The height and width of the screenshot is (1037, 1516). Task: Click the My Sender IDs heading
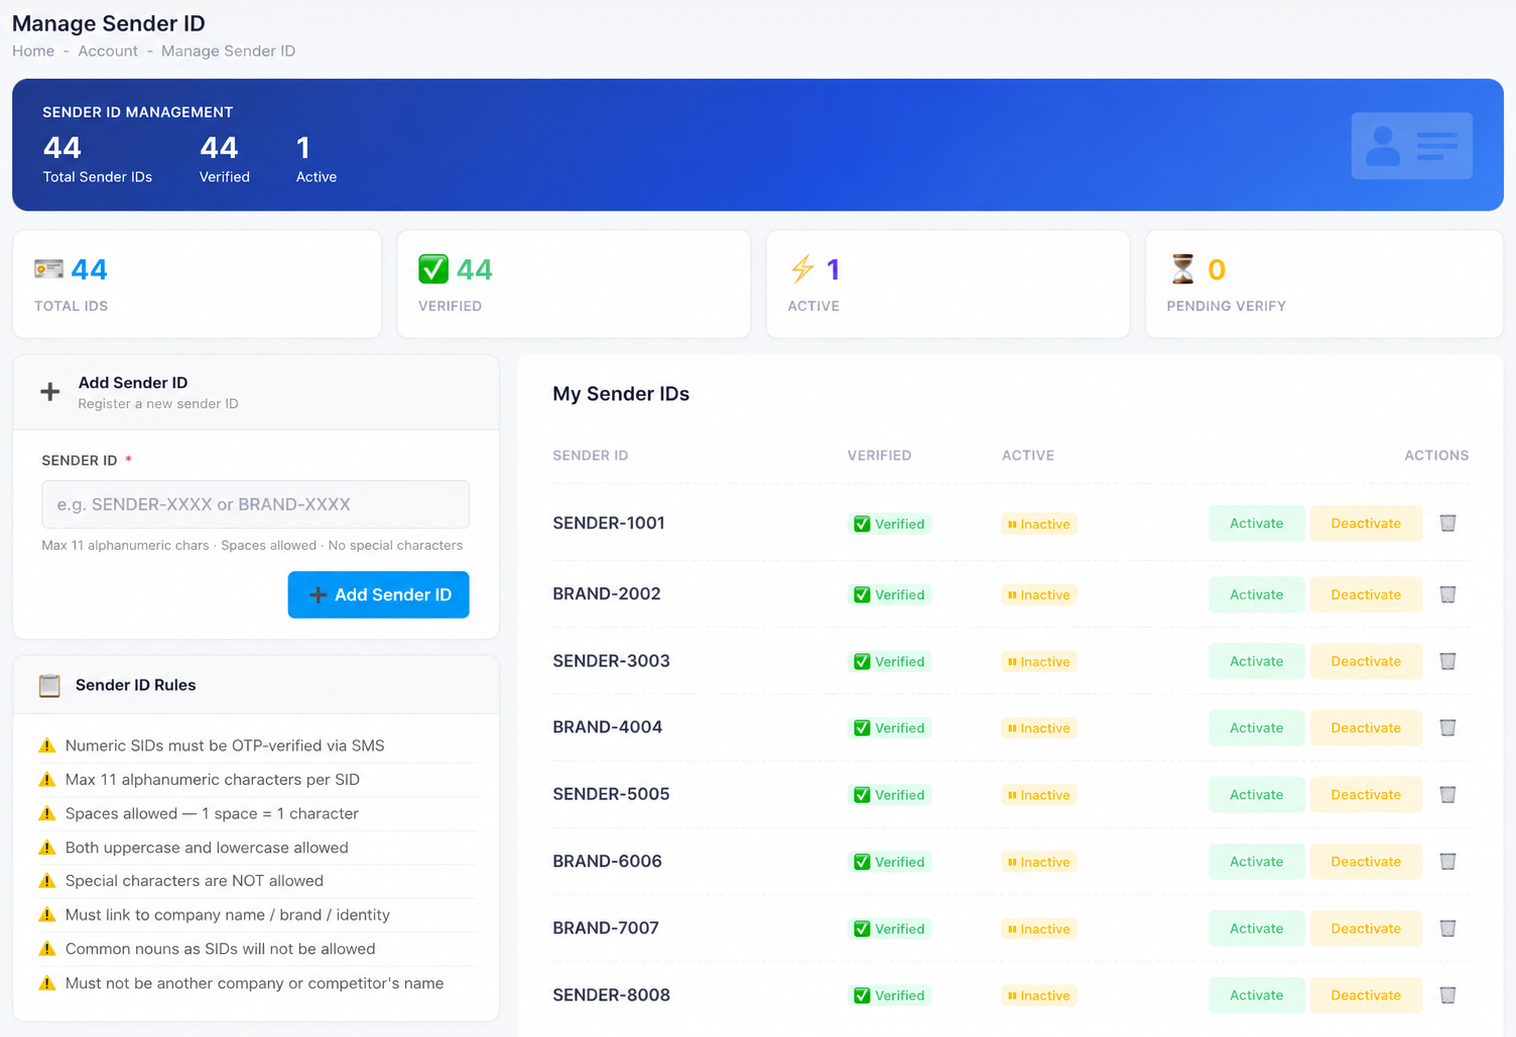[x=621, y=394]
